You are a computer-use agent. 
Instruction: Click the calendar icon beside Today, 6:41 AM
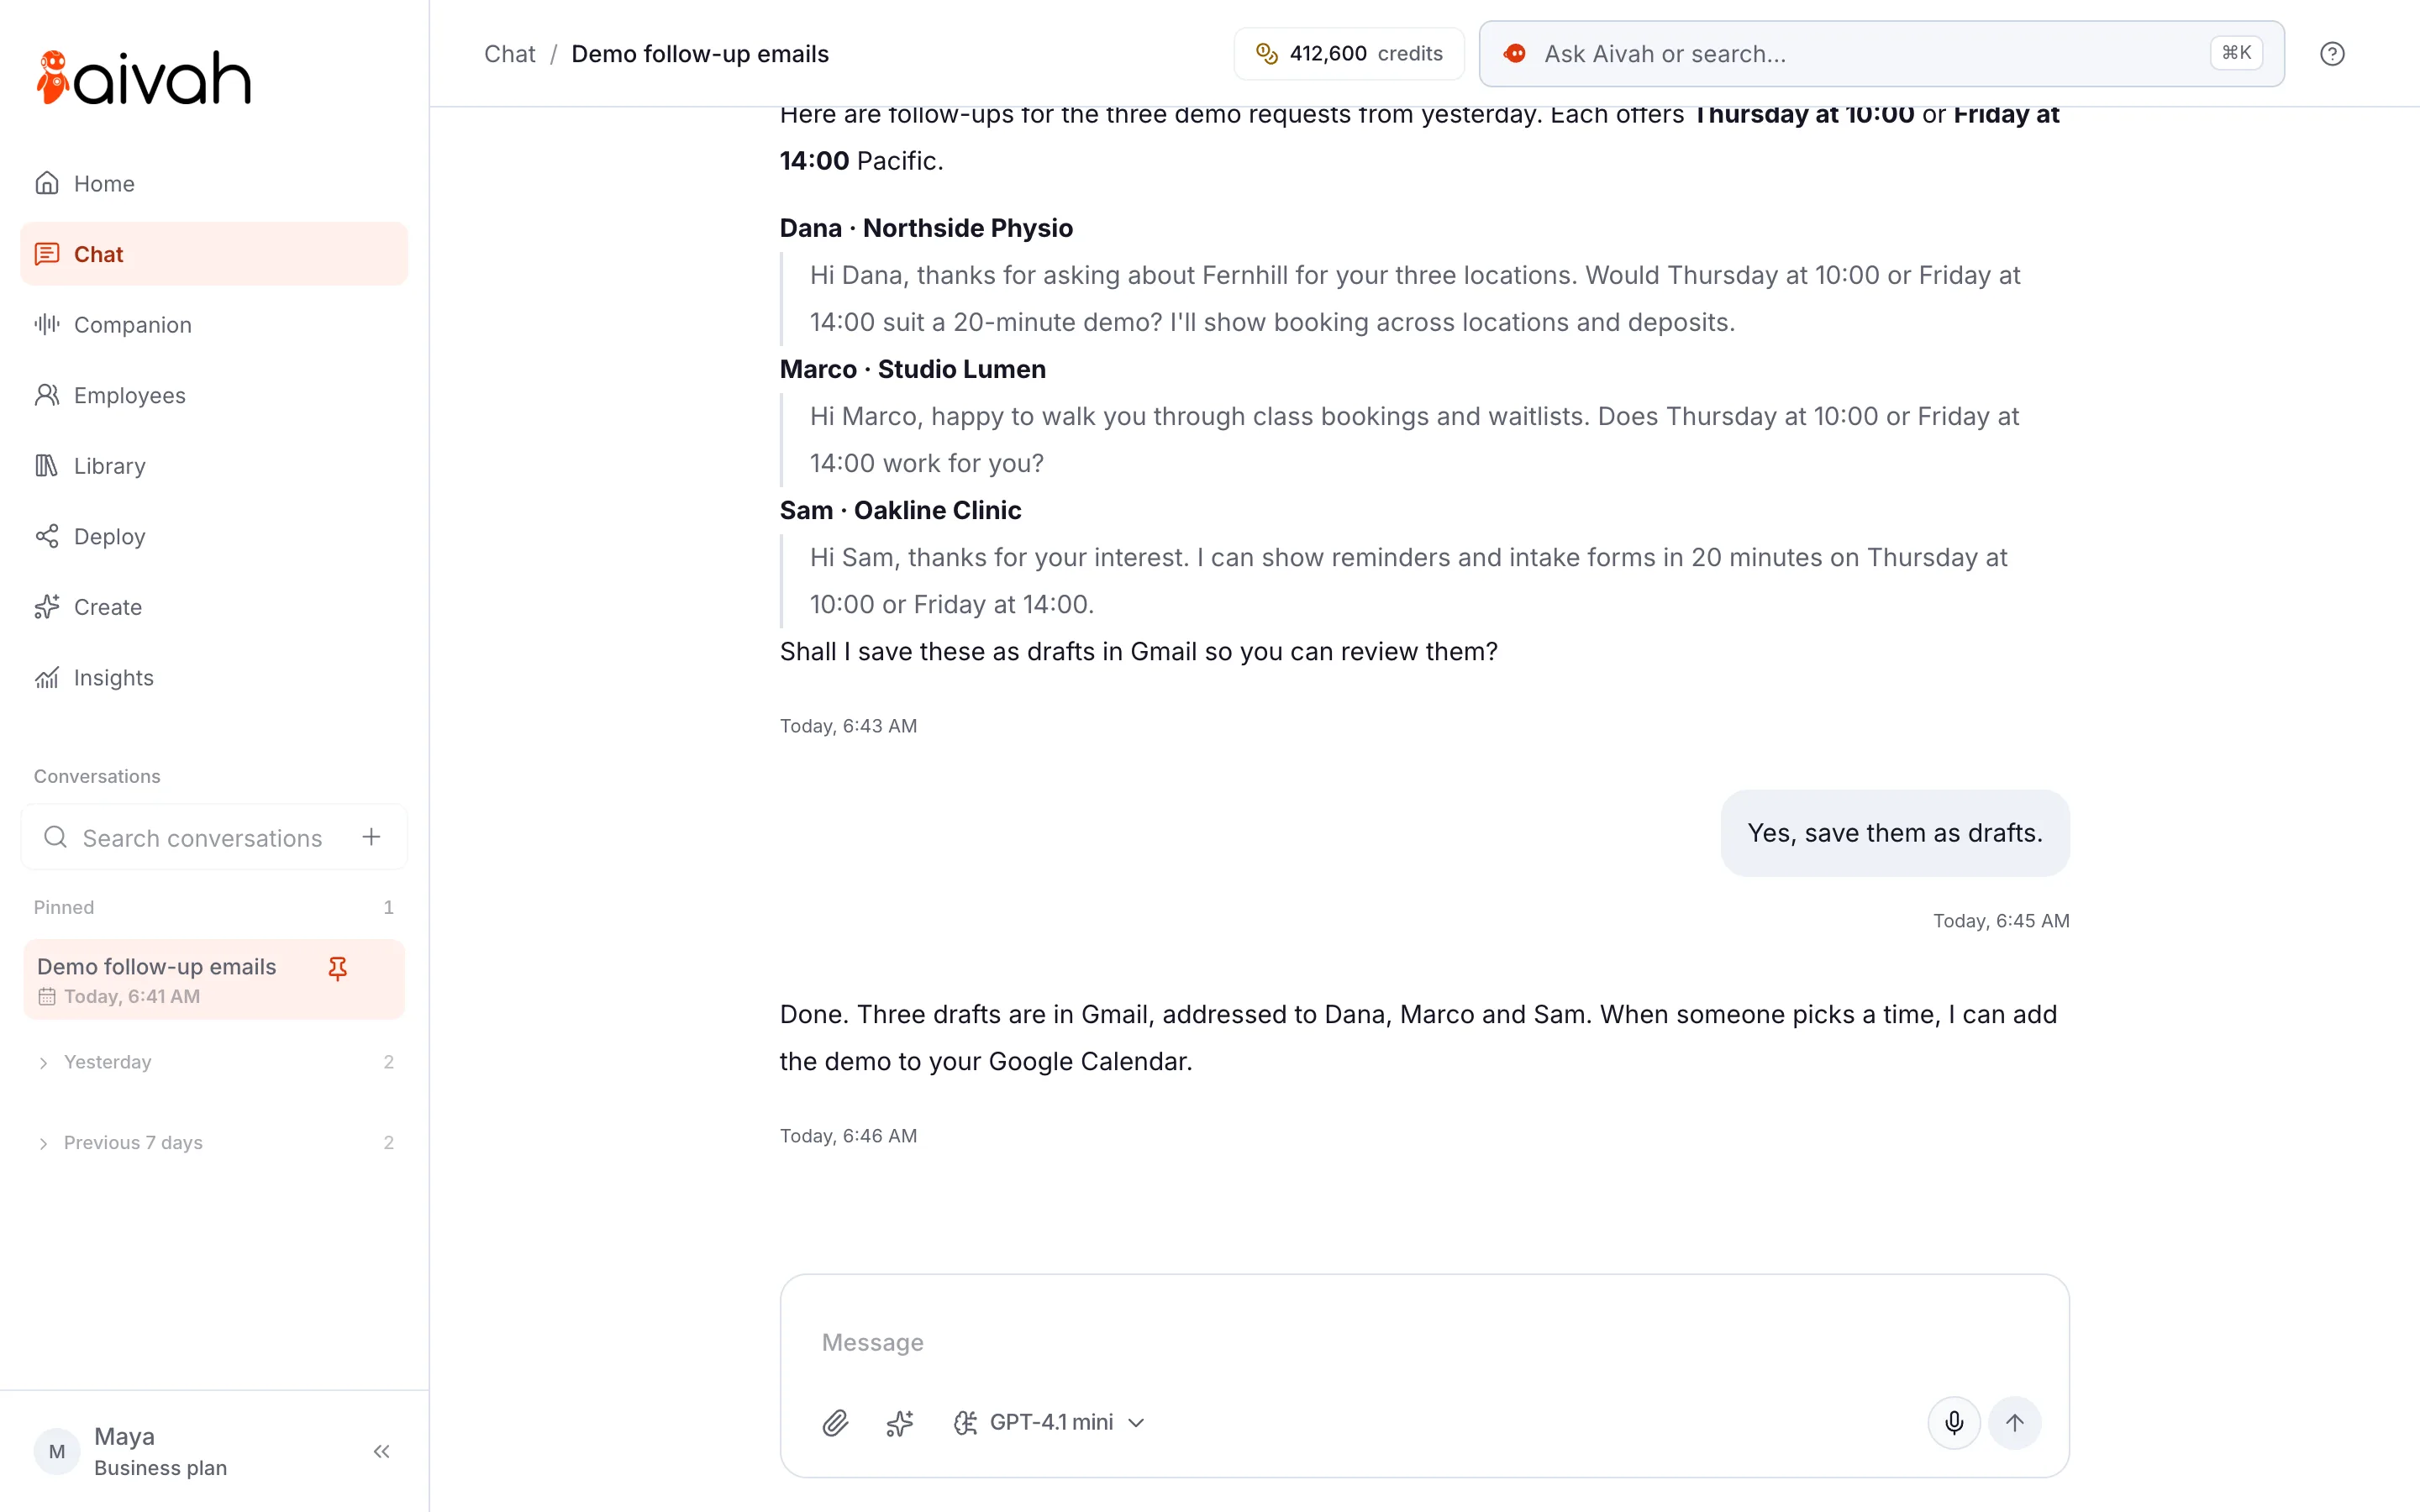point(47,996)
